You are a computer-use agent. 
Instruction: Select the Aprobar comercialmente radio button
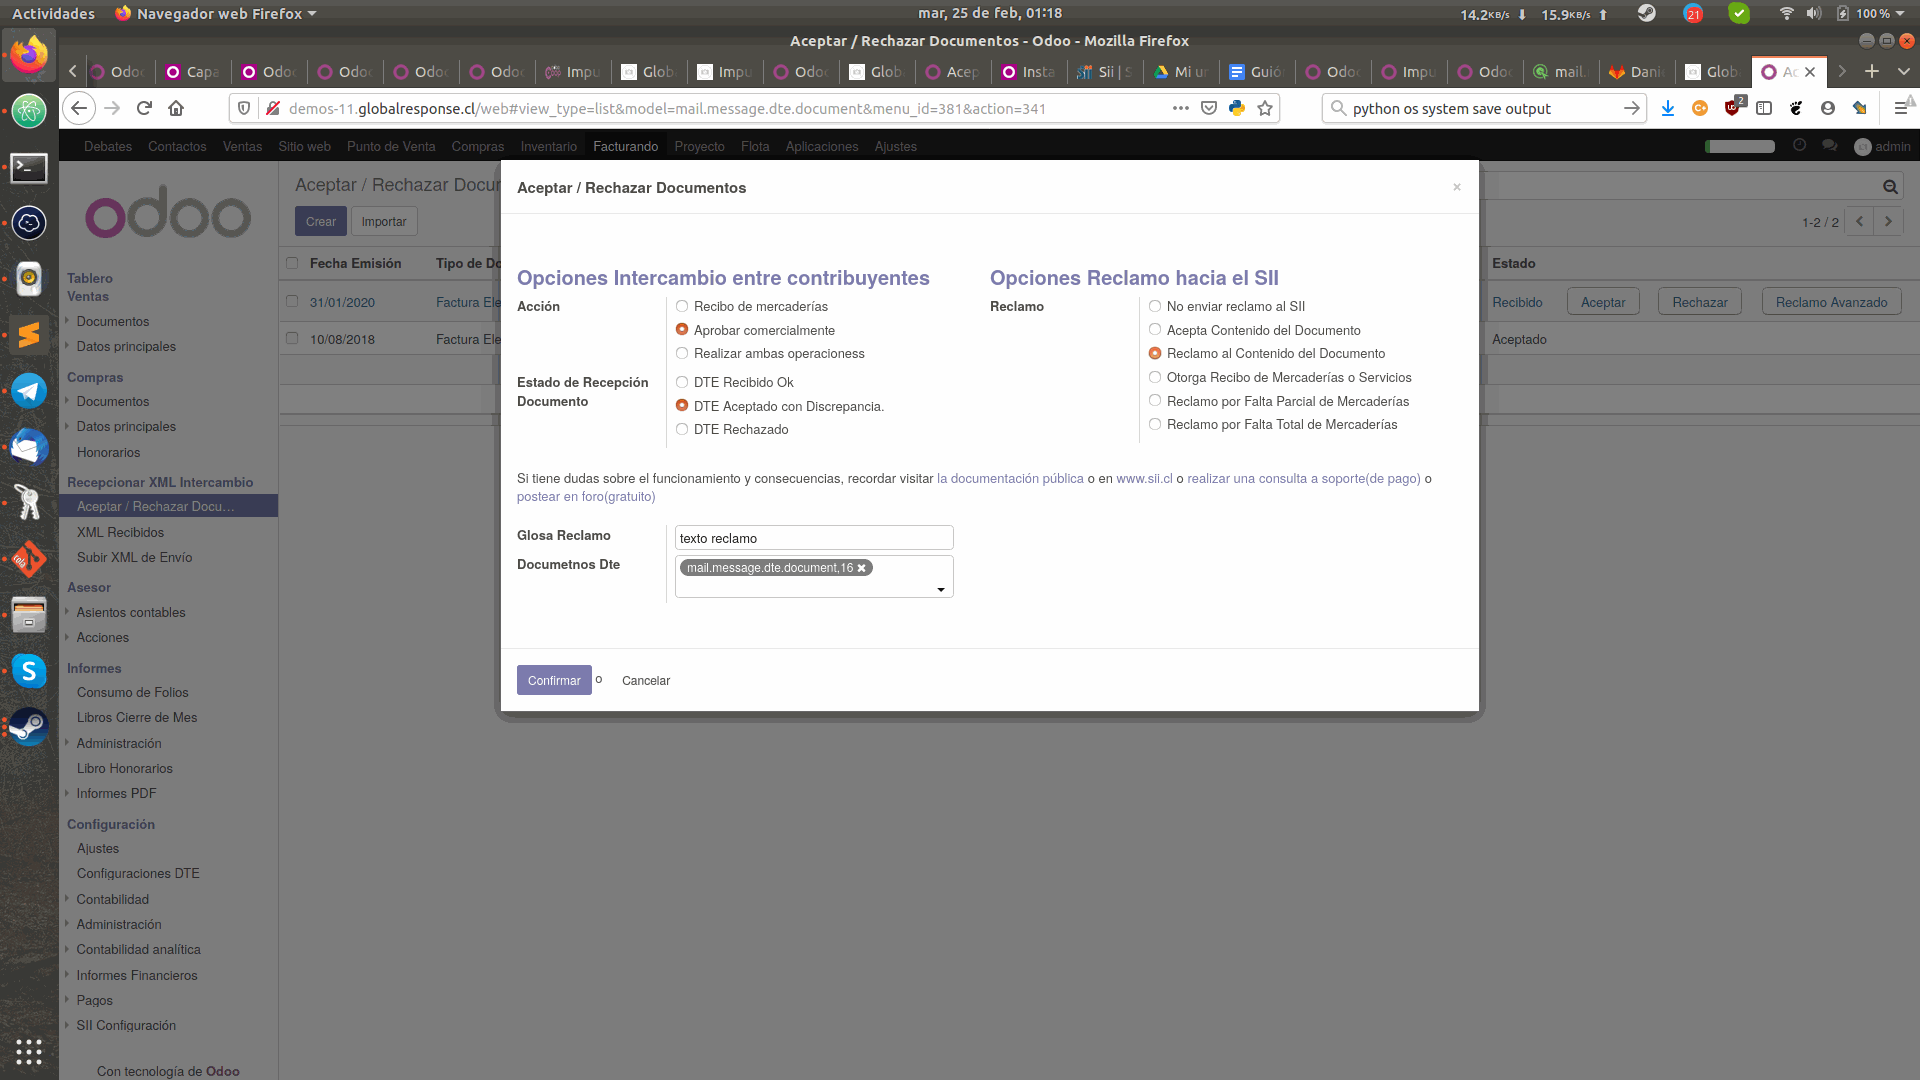[681, 329]
